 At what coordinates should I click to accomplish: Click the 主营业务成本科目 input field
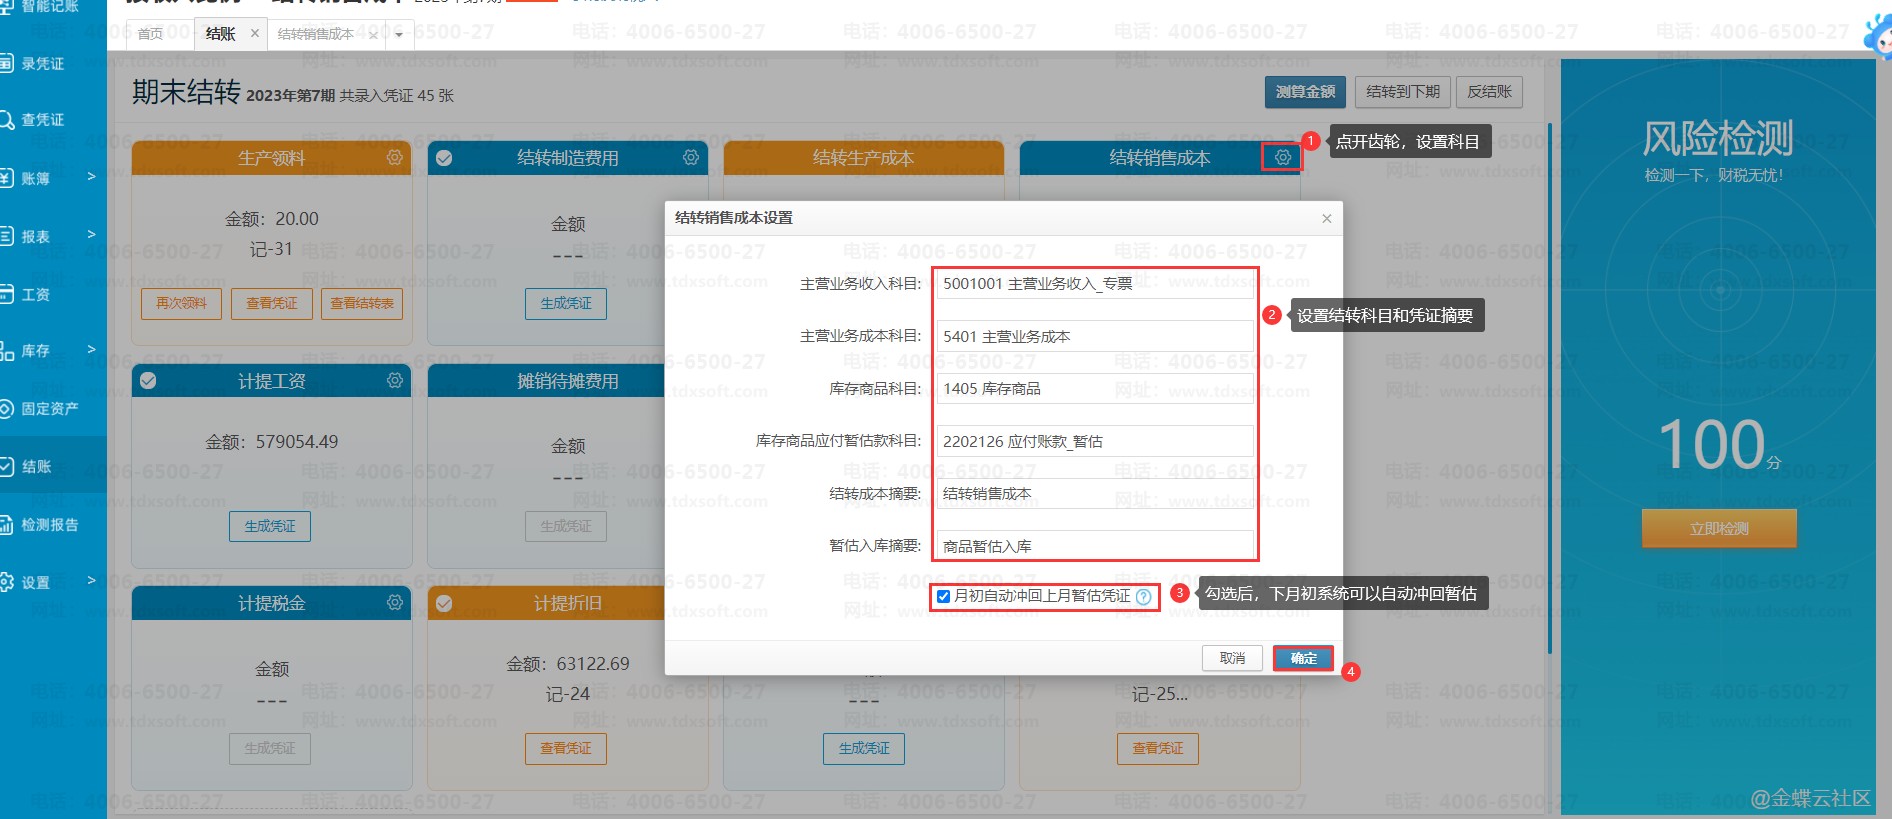[1095, 337]
